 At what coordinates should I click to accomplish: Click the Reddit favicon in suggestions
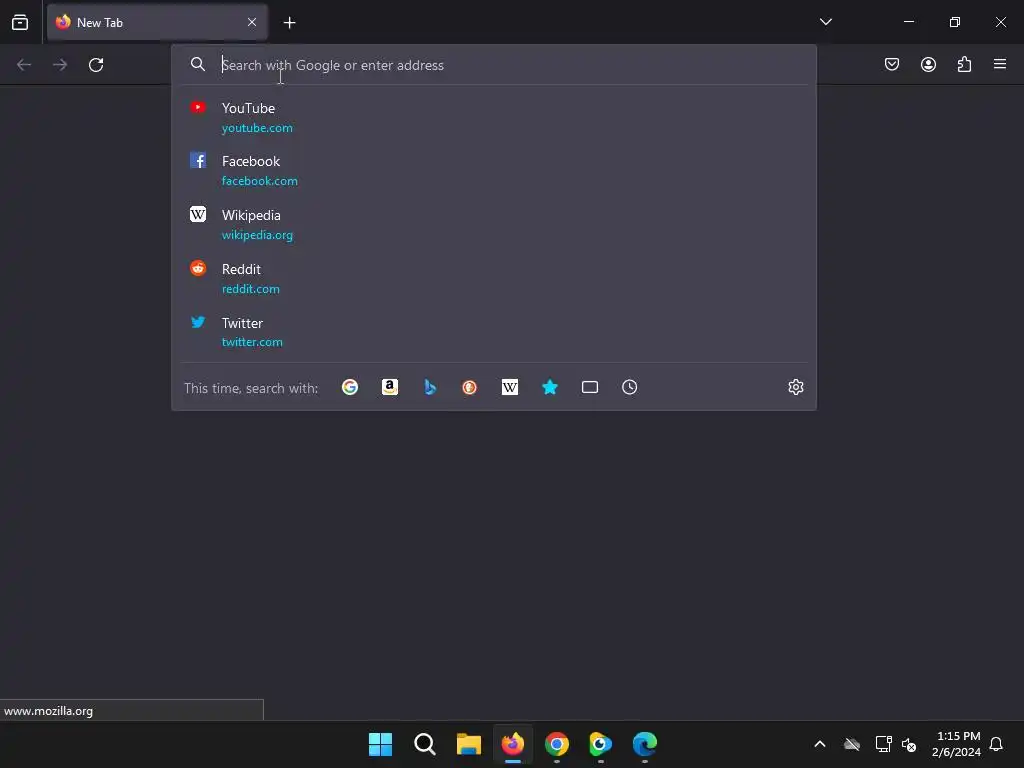(198, 268)
